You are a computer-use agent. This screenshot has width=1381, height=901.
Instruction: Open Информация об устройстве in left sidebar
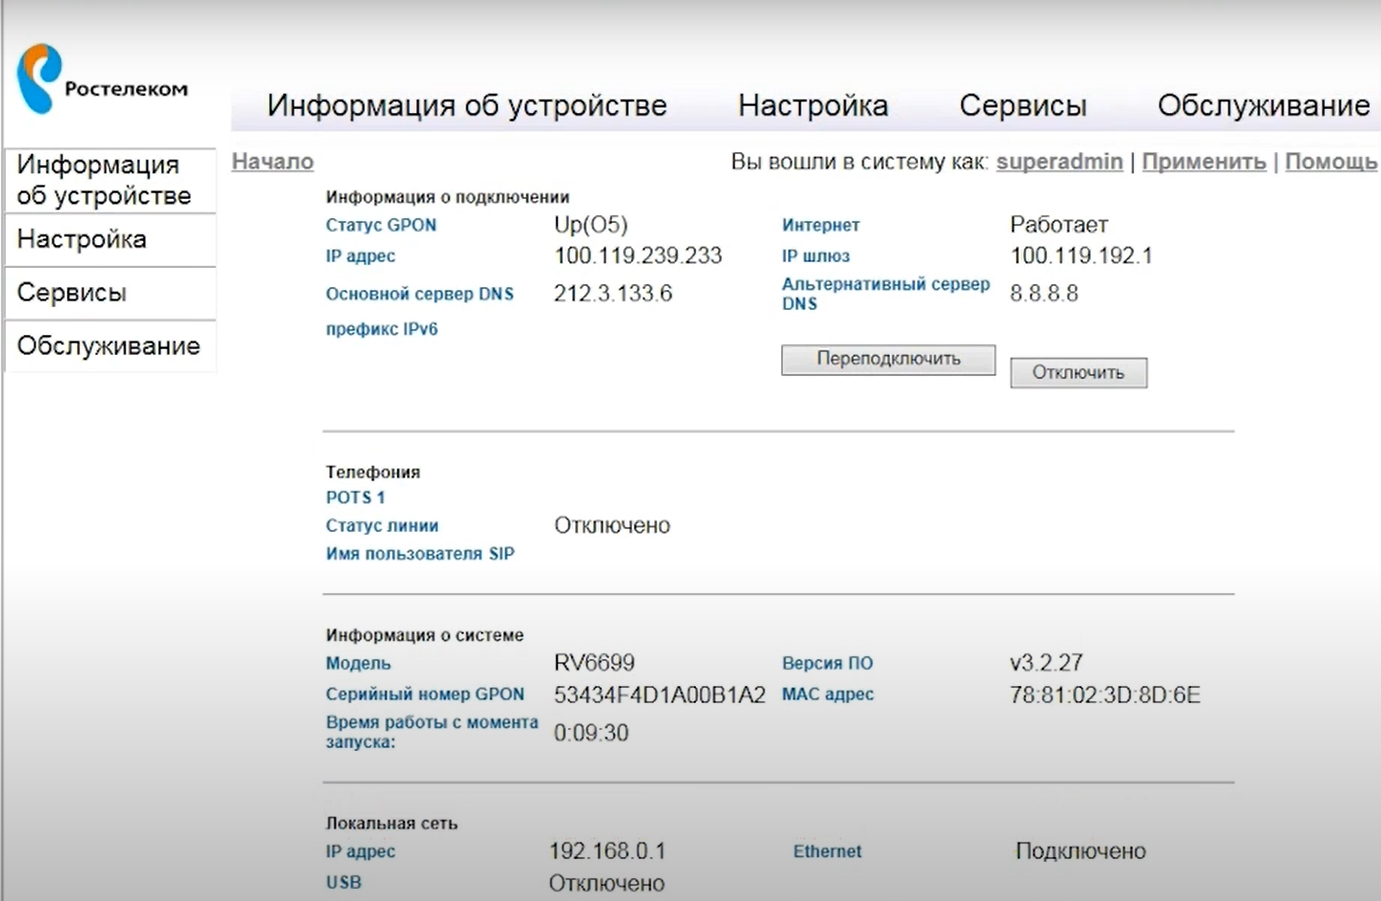pyautogui.click(x=104, y=180)
